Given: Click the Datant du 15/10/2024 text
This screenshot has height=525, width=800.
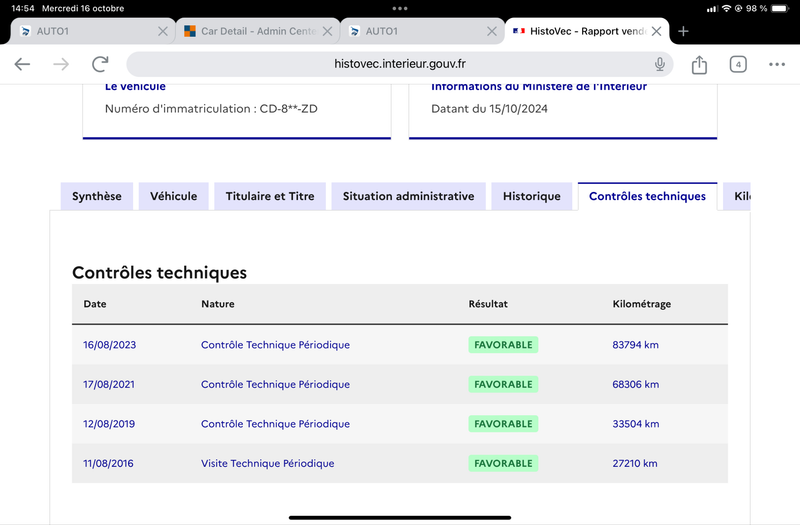Looking at the screenshot, I should 489,109.
